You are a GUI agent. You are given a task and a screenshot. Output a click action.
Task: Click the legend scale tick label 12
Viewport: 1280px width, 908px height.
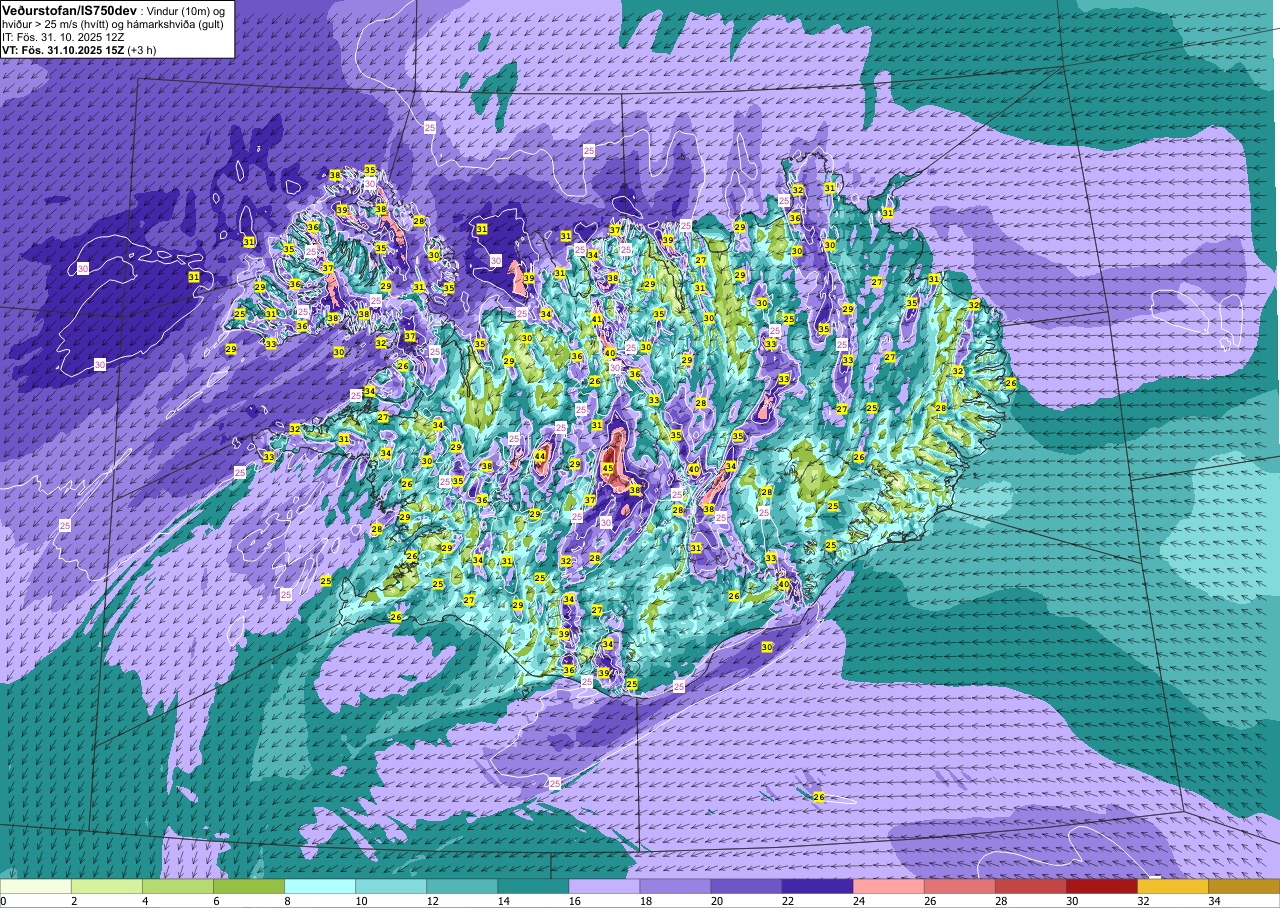431,901
